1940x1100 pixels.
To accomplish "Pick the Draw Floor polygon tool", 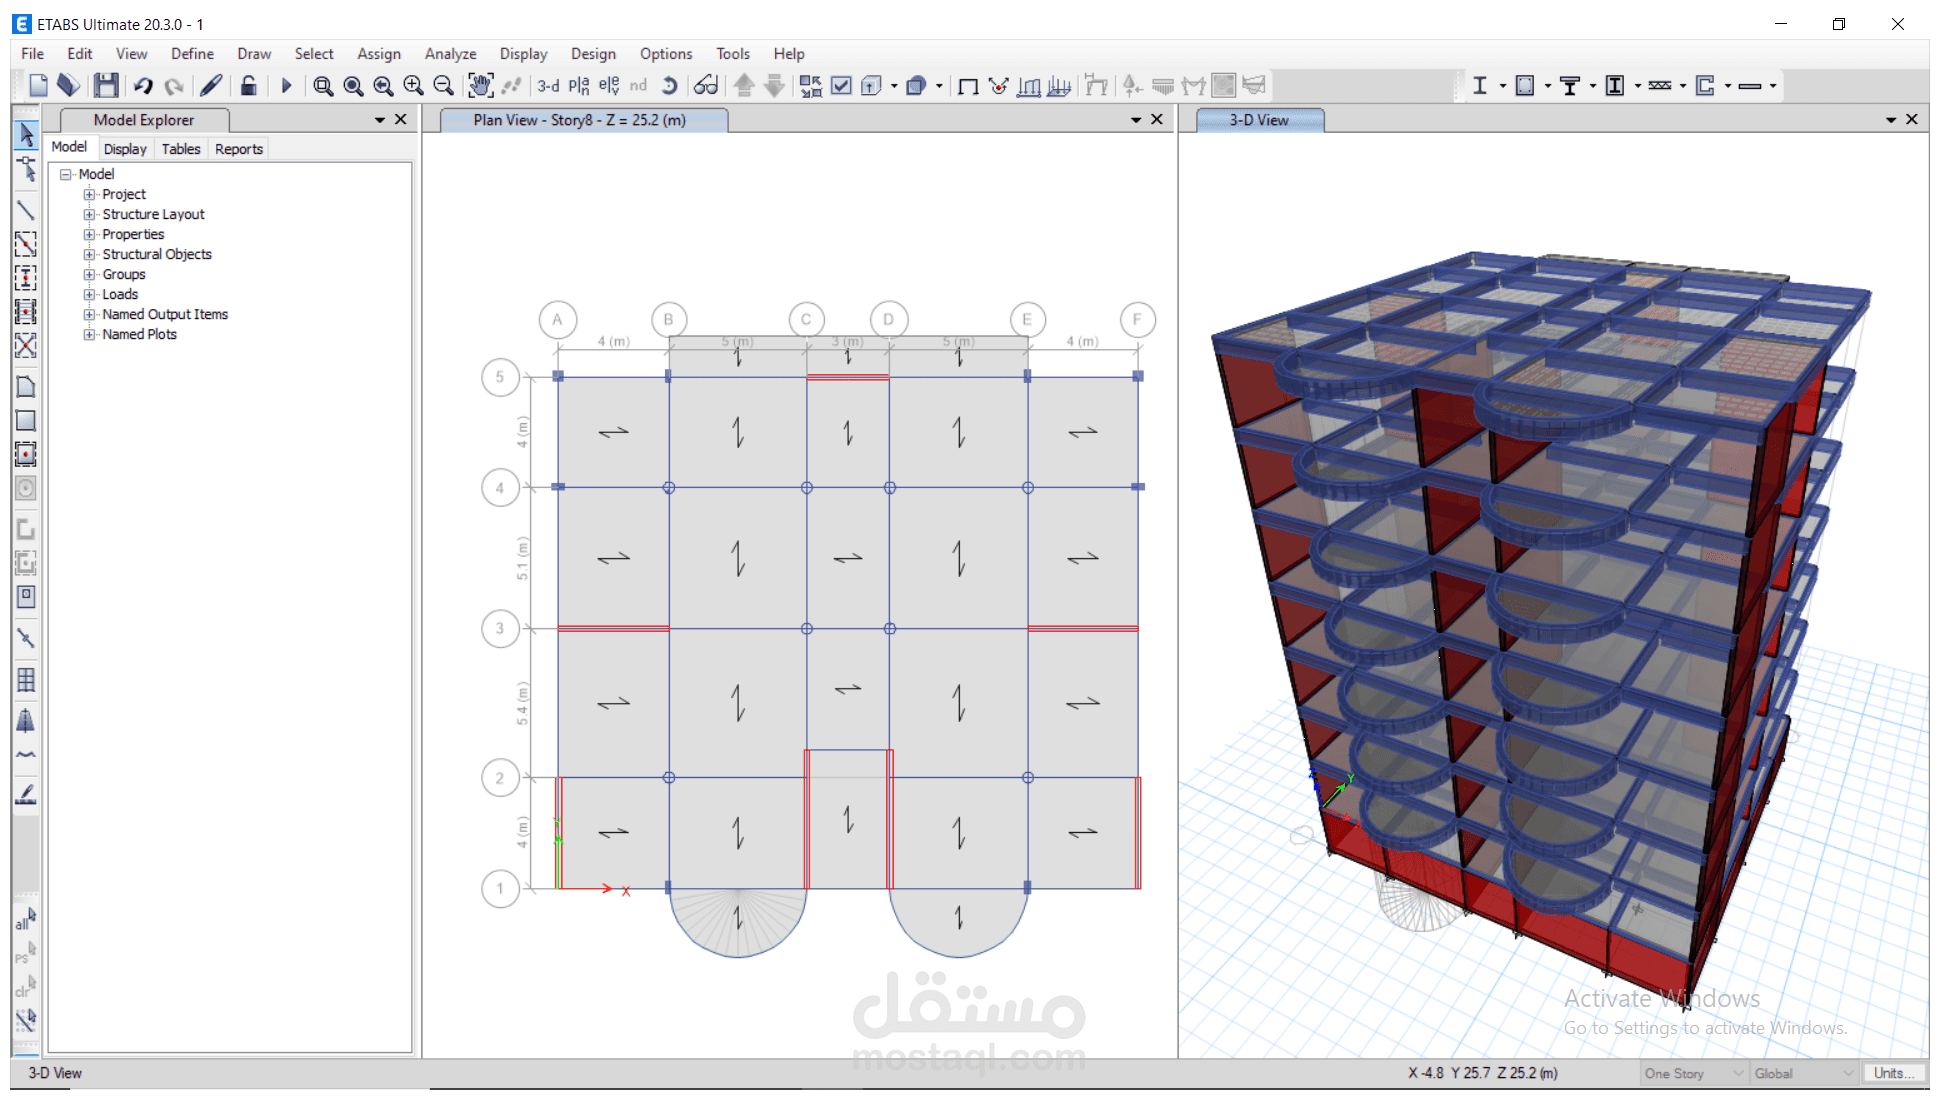I will pos(26,387).
